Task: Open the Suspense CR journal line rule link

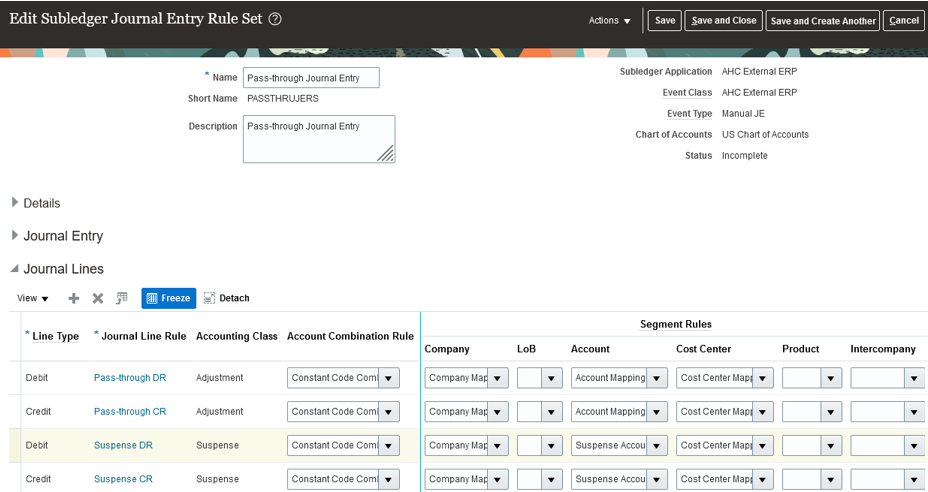Action: [123, 479]
